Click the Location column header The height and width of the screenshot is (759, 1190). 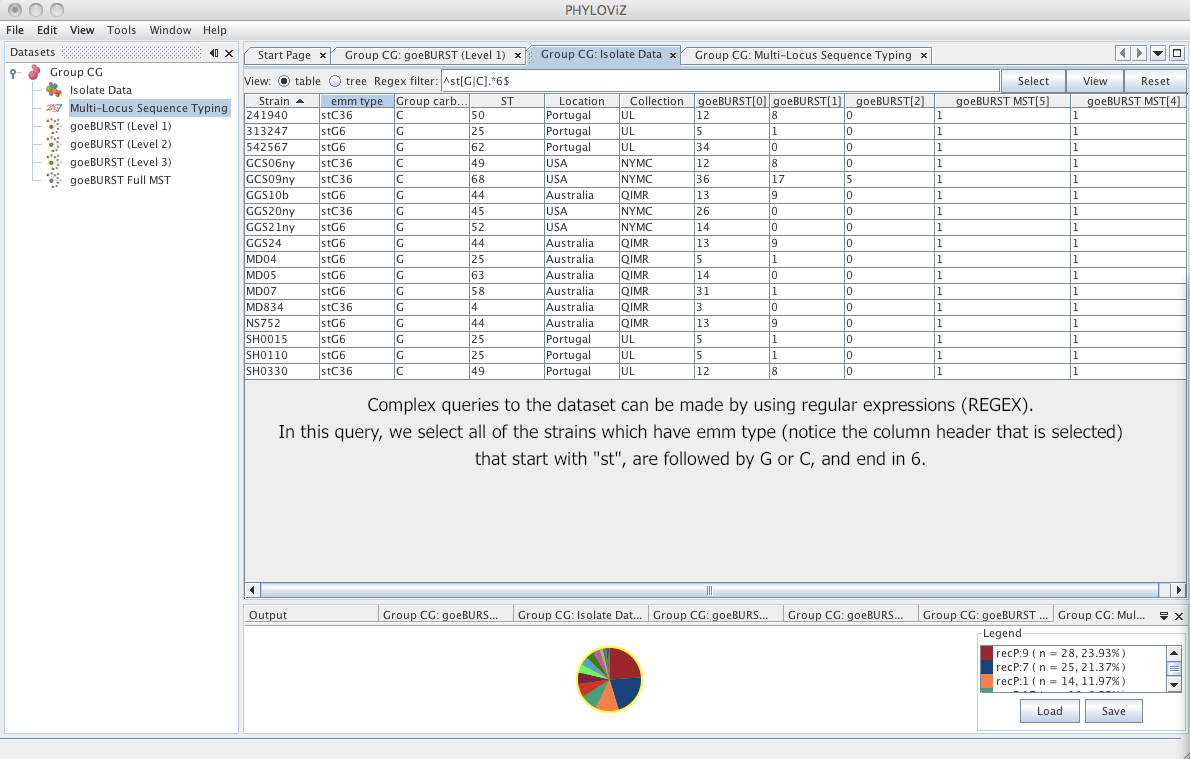point(581,101)
